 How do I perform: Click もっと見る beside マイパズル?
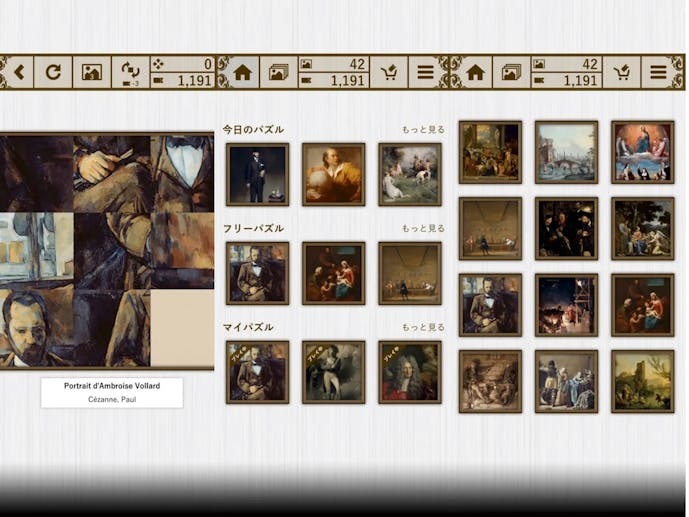pyautogui.click(x=423, y=327)
